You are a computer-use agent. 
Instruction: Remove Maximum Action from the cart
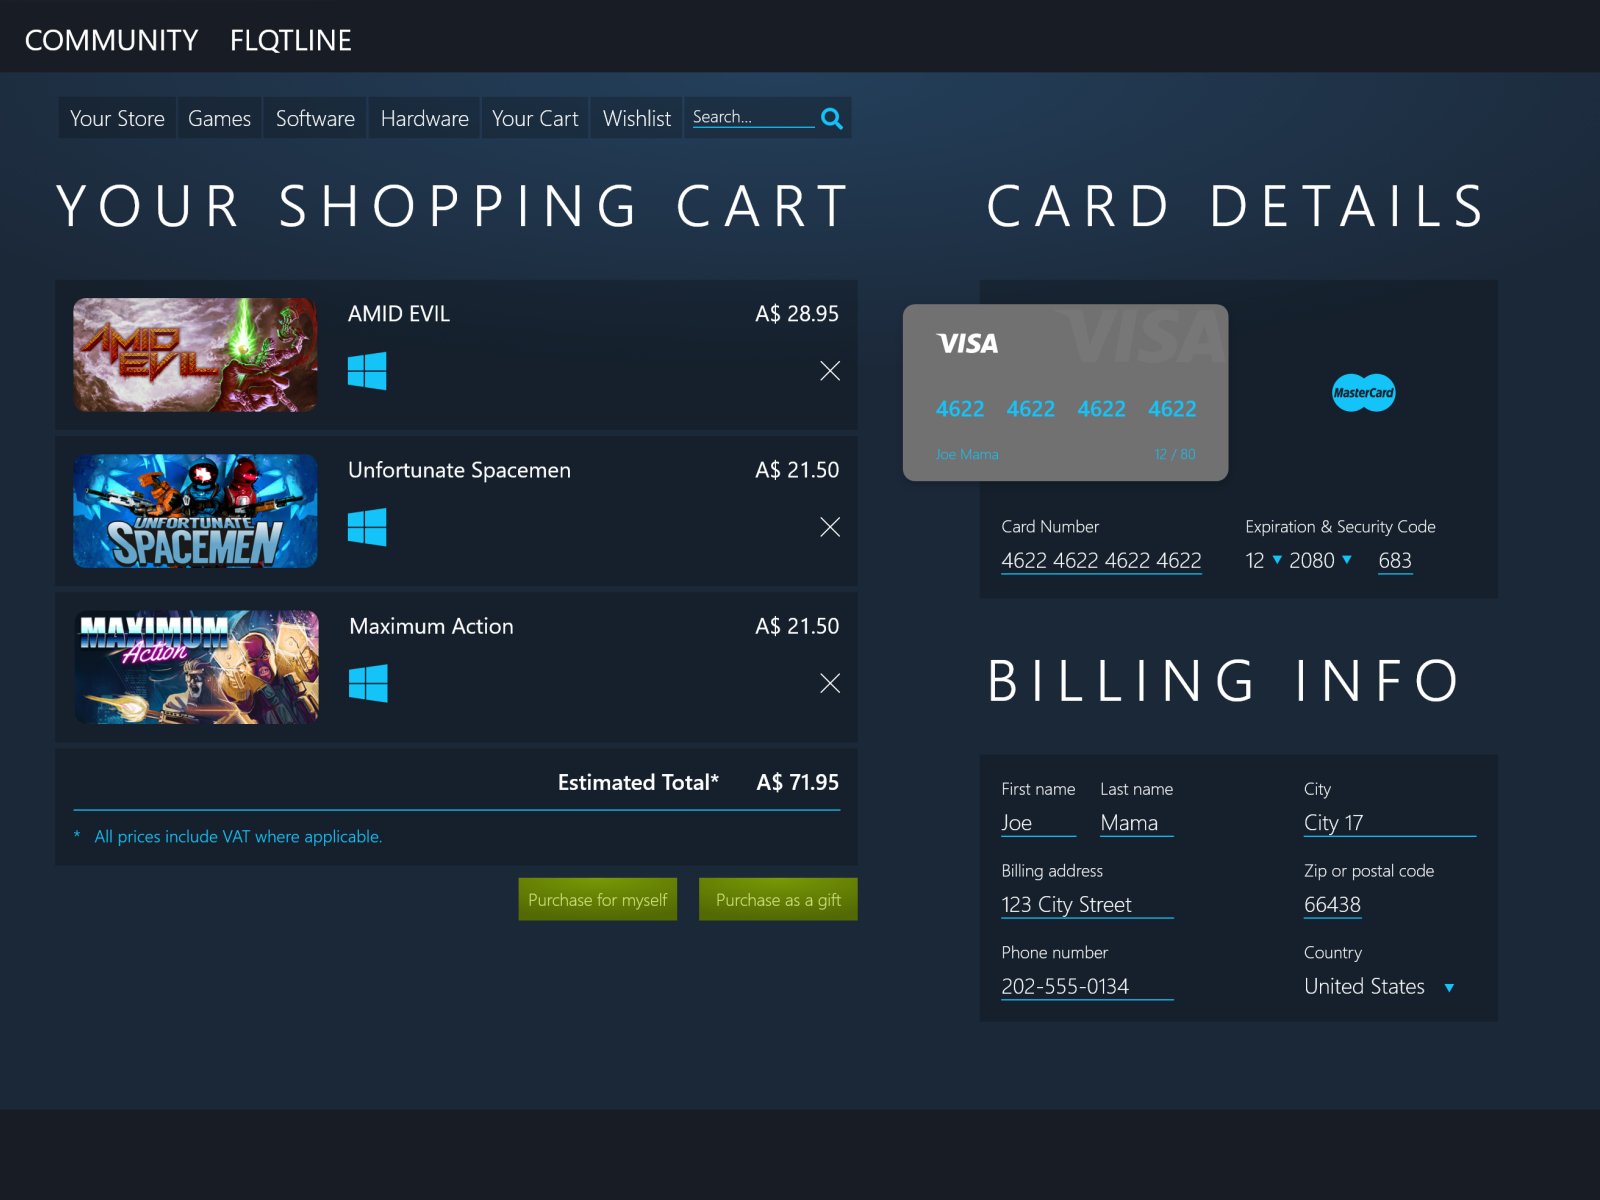point(830,683)
